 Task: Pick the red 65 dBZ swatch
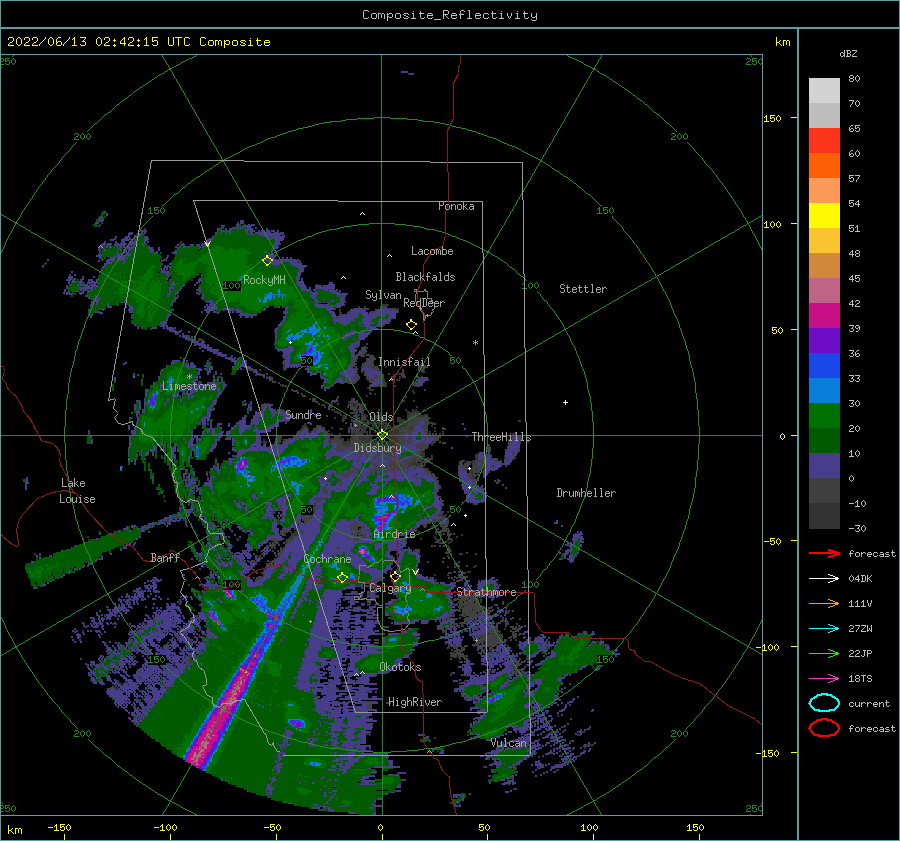click(x=824, y=140)
